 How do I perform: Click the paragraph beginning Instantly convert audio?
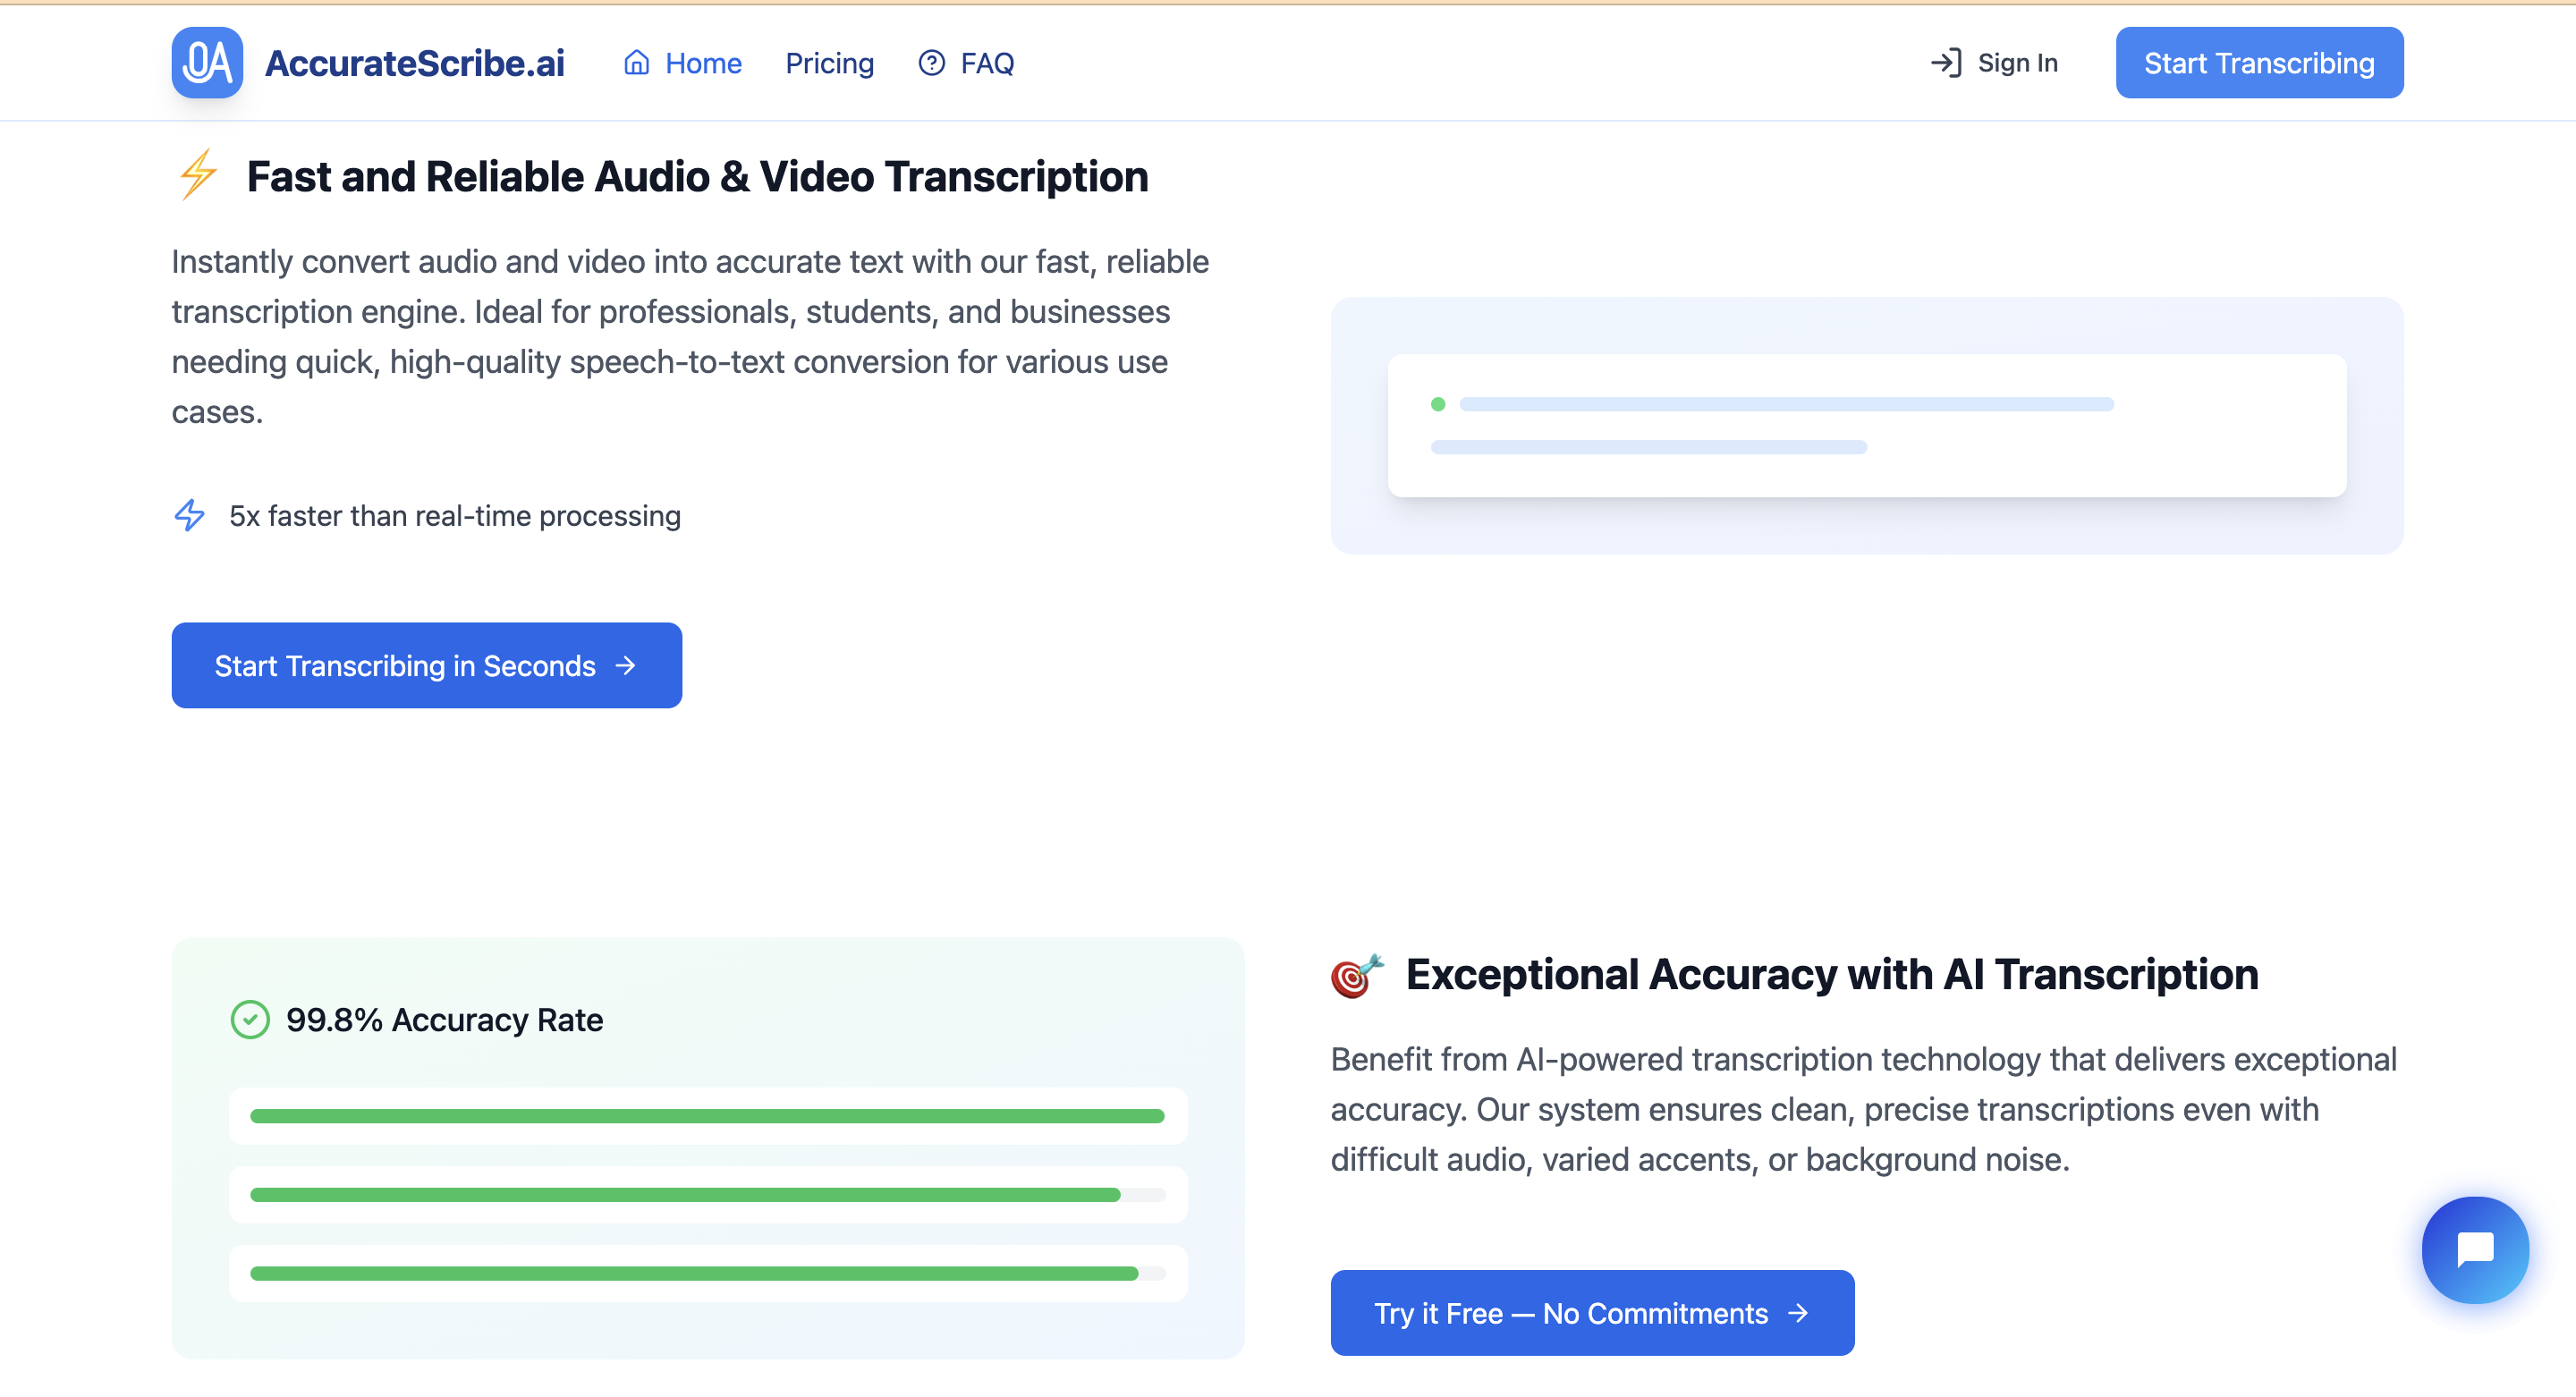coord(690,337)
